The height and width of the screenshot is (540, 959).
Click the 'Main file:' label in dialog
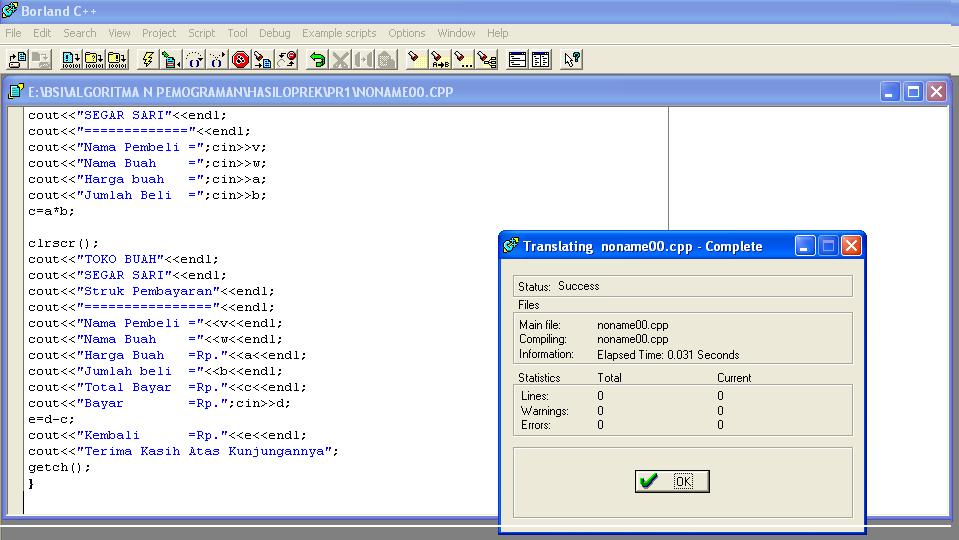point(539,325)
